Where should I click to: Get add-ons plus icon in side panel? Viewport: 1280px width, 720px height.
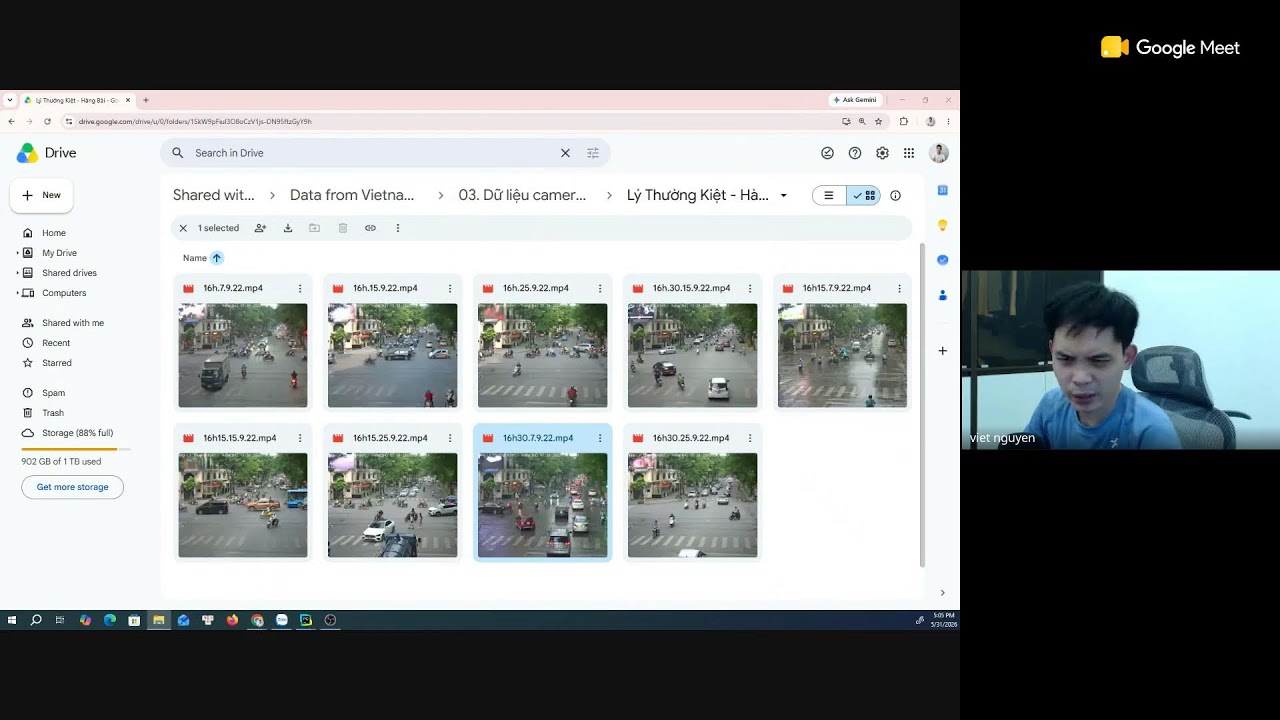942,351
